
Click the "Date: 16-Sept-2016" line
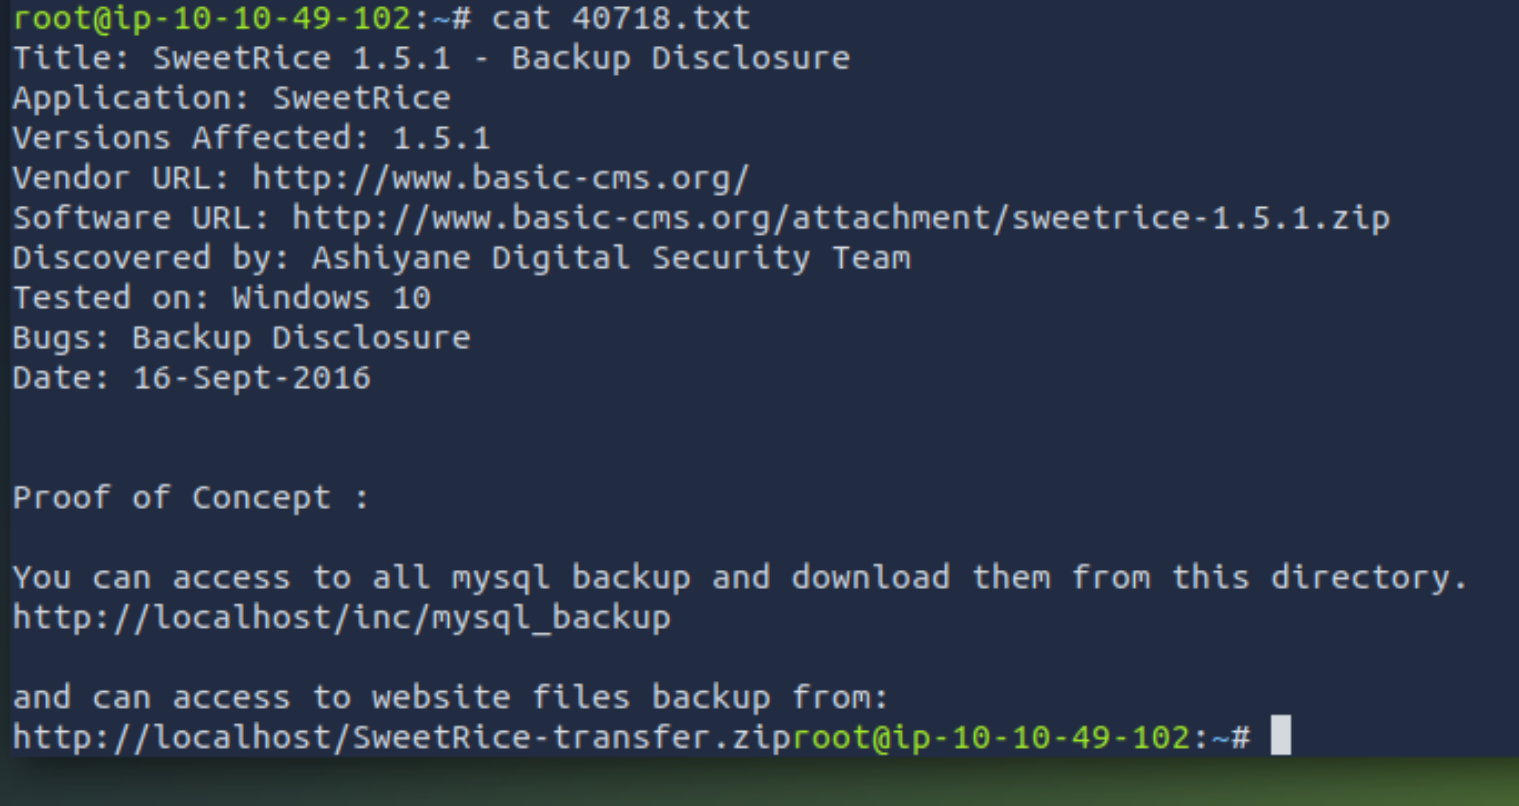[191, 378]
